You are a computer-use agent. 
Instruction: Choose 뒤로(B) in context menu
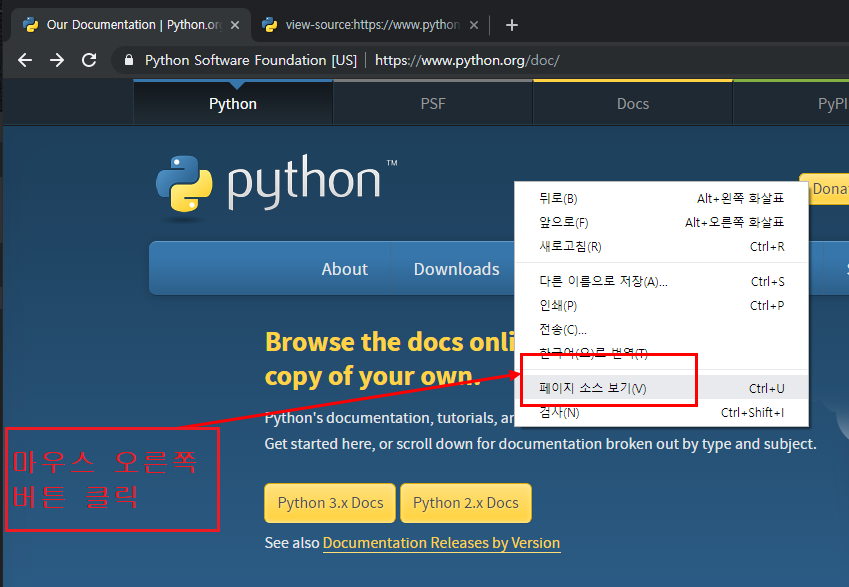pos(661,199)
